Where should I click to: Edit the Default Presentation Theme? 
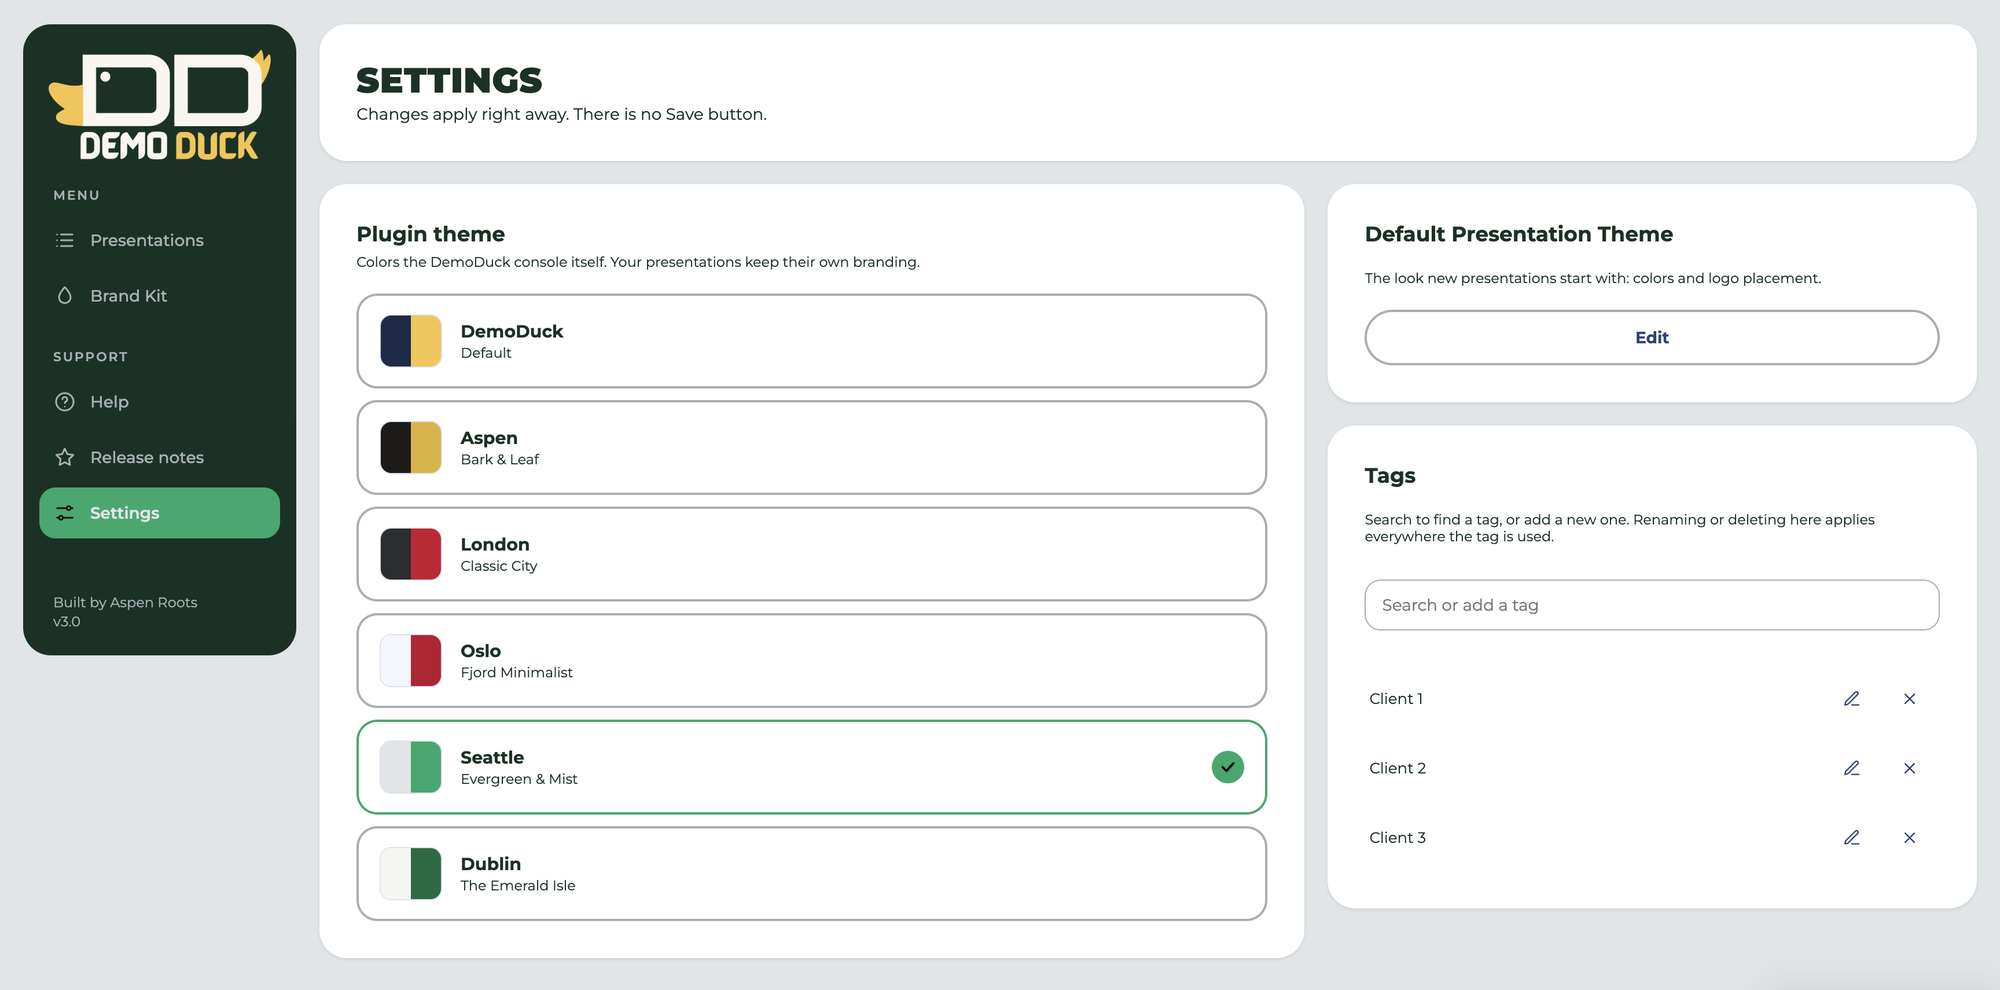pos(1652,338)
